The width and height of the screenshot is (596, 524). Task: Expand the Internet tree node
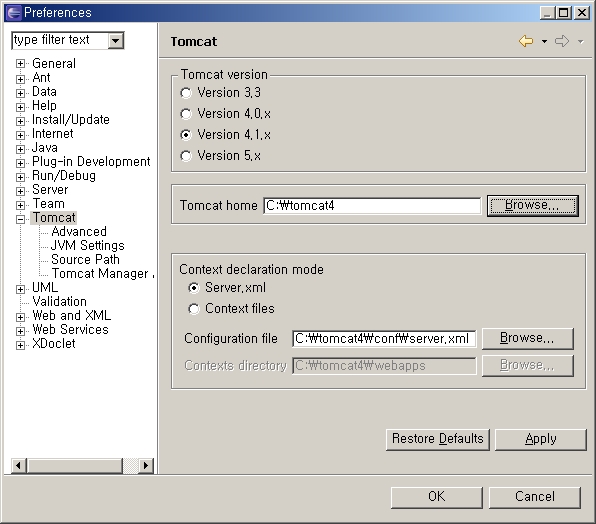coord(21,135)
